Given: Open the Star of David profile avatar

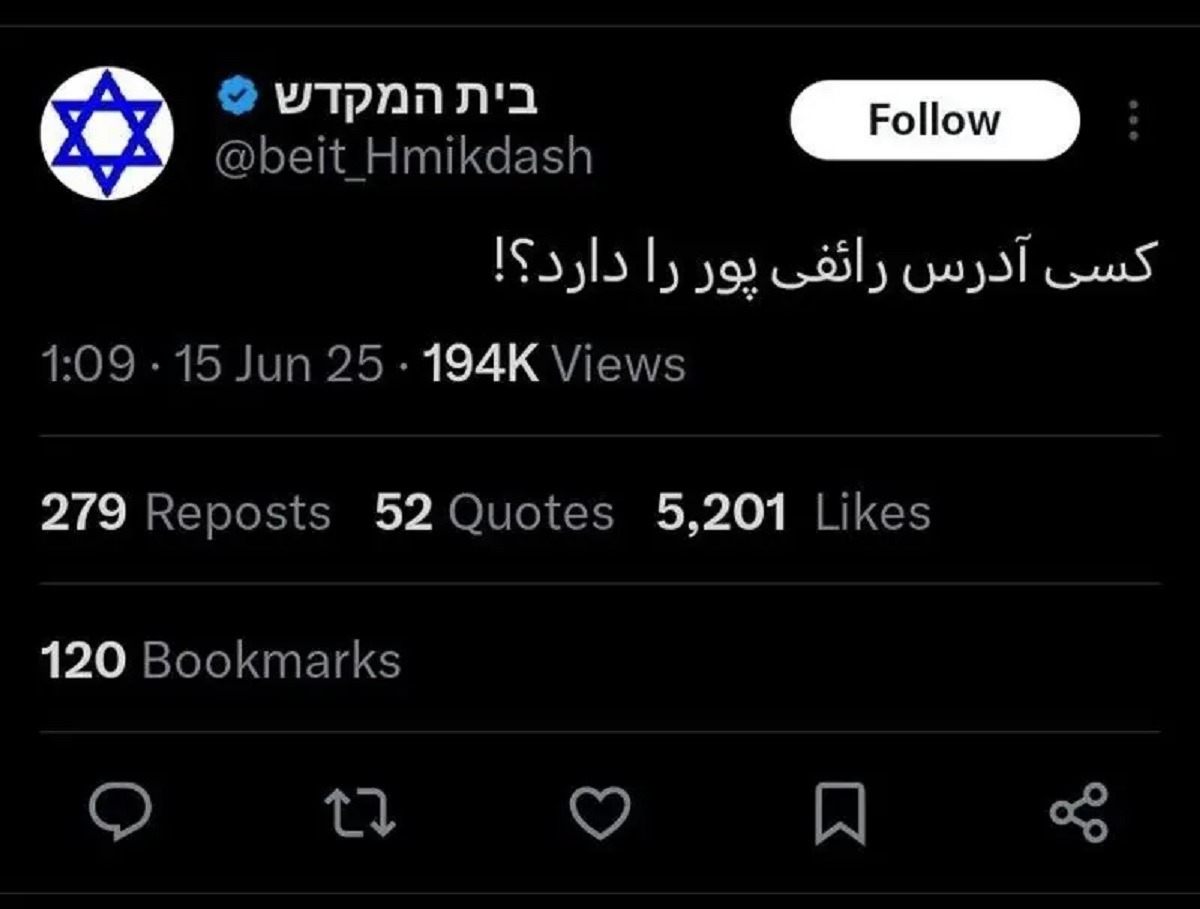Looking at the screenshot, I should [x=107, y=132].
